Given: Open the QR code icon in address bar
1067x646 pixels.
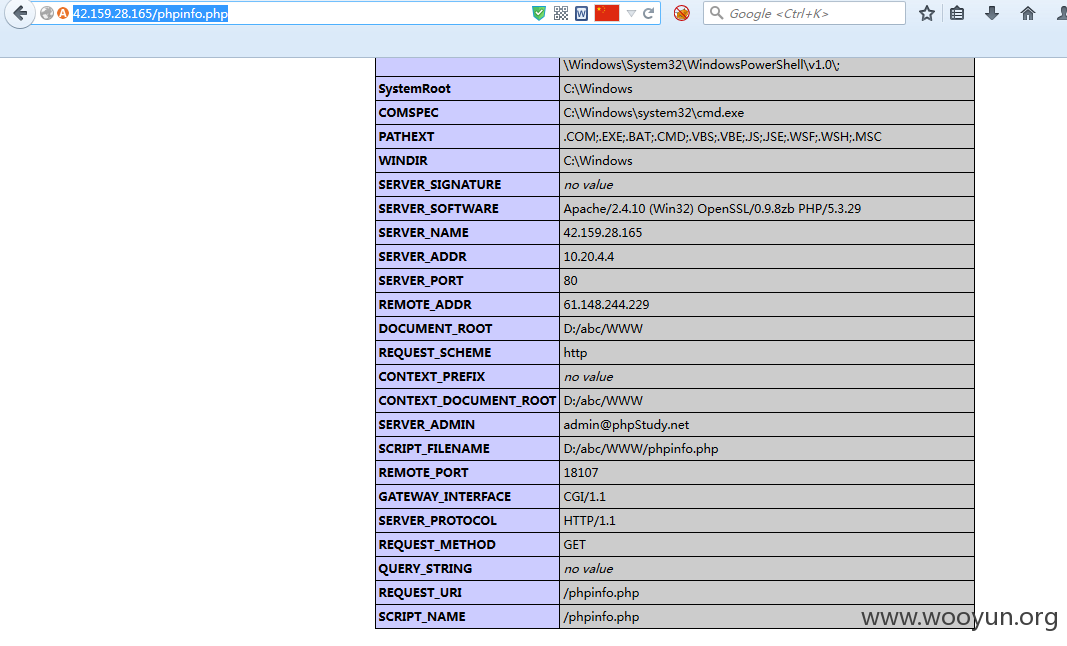Looking at the screenshot, I should (x=561, y=13).
